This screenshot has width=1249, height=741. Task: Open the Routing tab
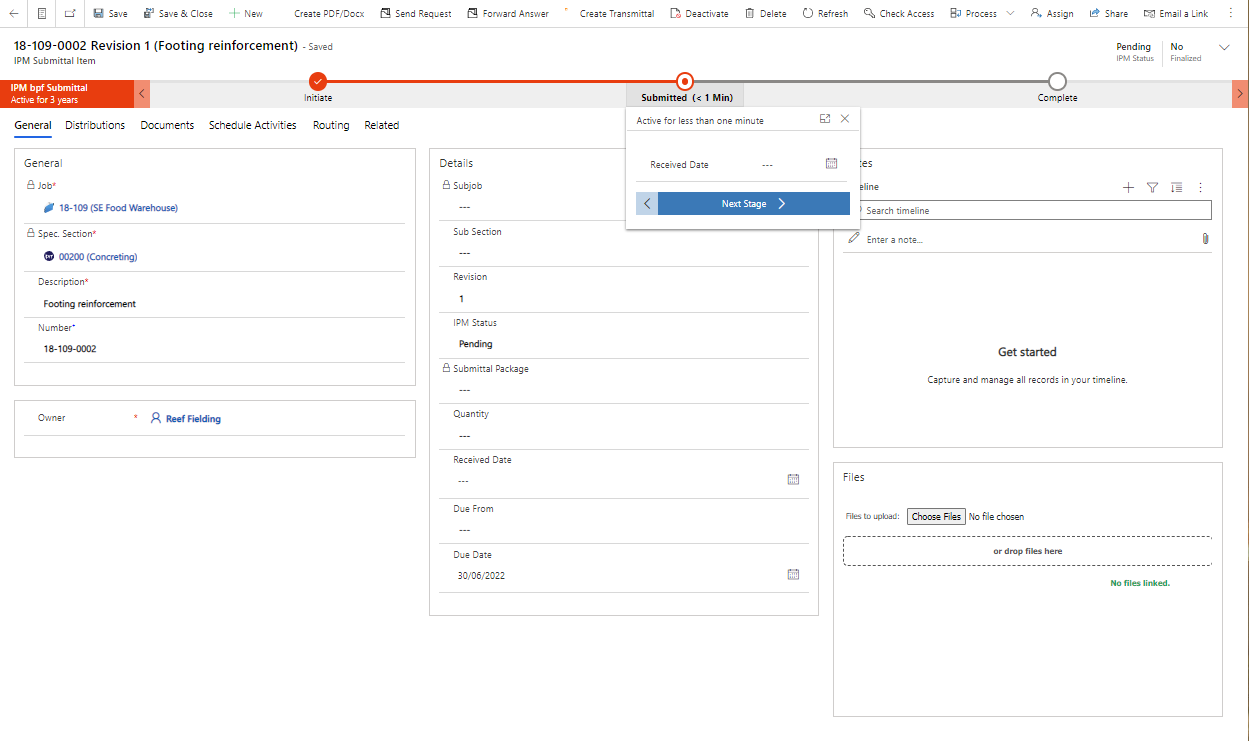[x=330, y=125]
